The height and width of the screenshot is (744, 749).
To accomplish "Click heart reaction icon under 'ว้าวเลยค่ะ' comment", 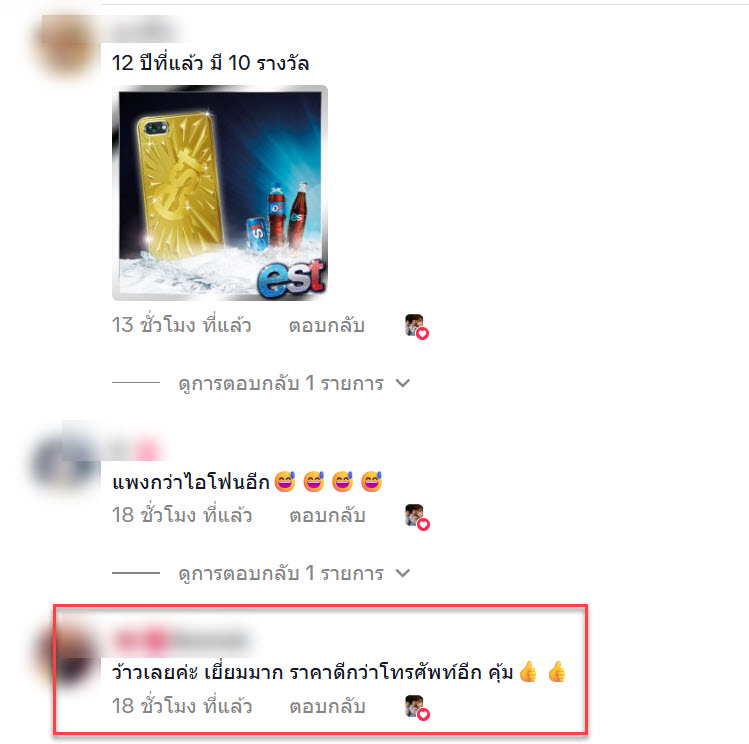I will (x=417, y=707).
